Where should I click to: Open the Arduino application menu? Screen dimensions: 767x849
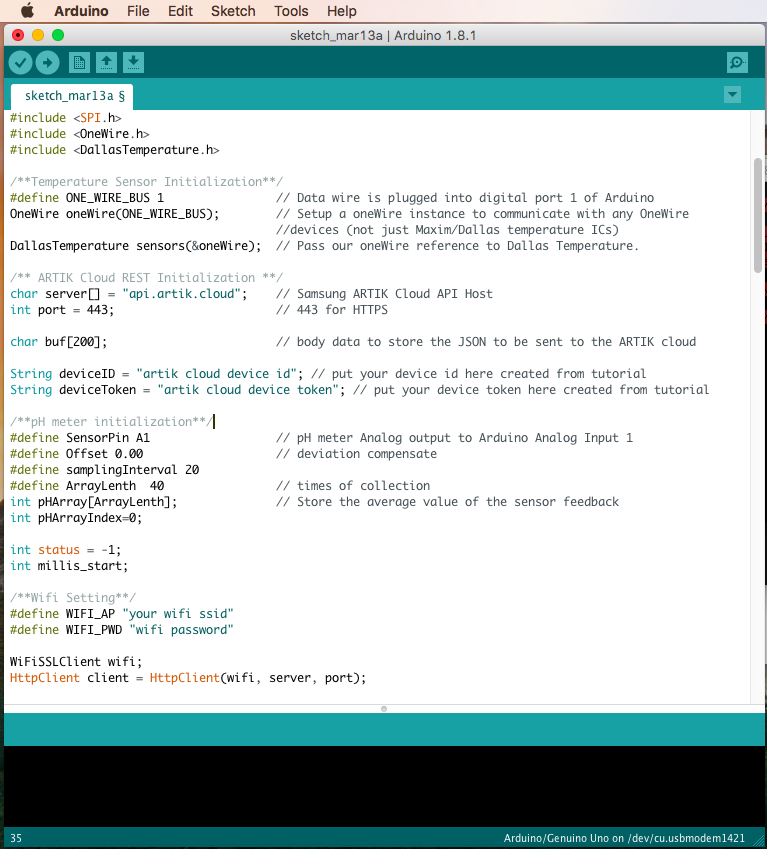(x=81, y=11)
